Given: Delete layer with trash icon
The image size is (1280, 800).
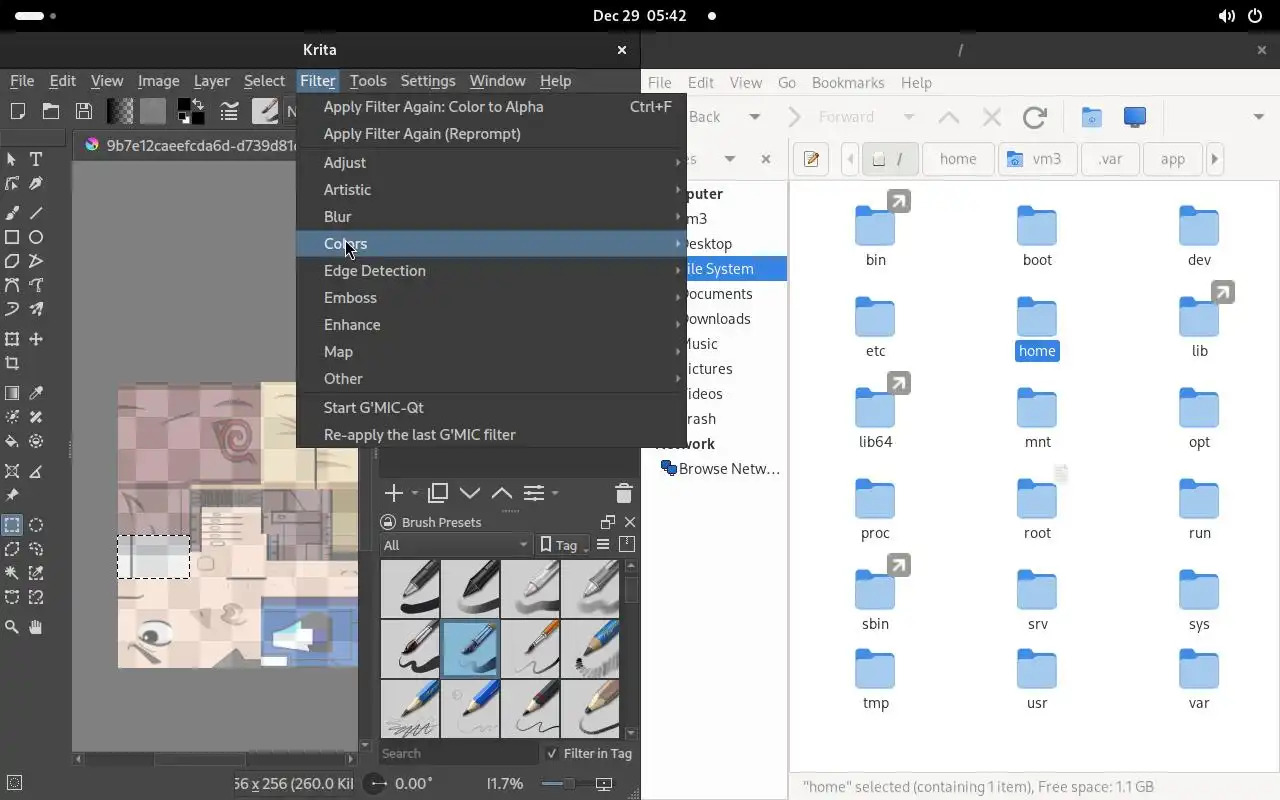Looking at the screenshot, I should [623, 493].
